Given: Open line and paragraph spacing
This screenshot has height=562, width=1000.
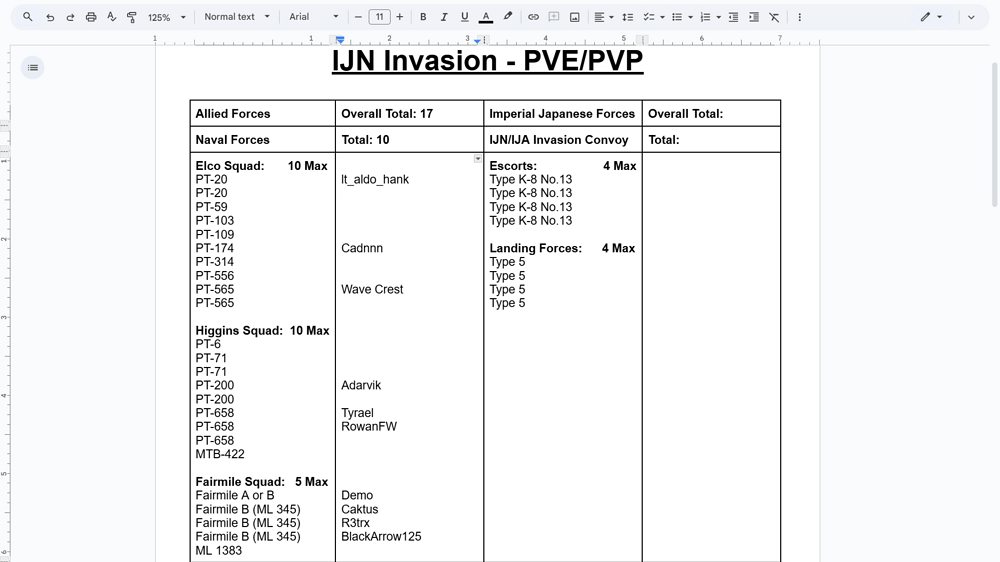Looking at the screenshot, I should 628,17.
